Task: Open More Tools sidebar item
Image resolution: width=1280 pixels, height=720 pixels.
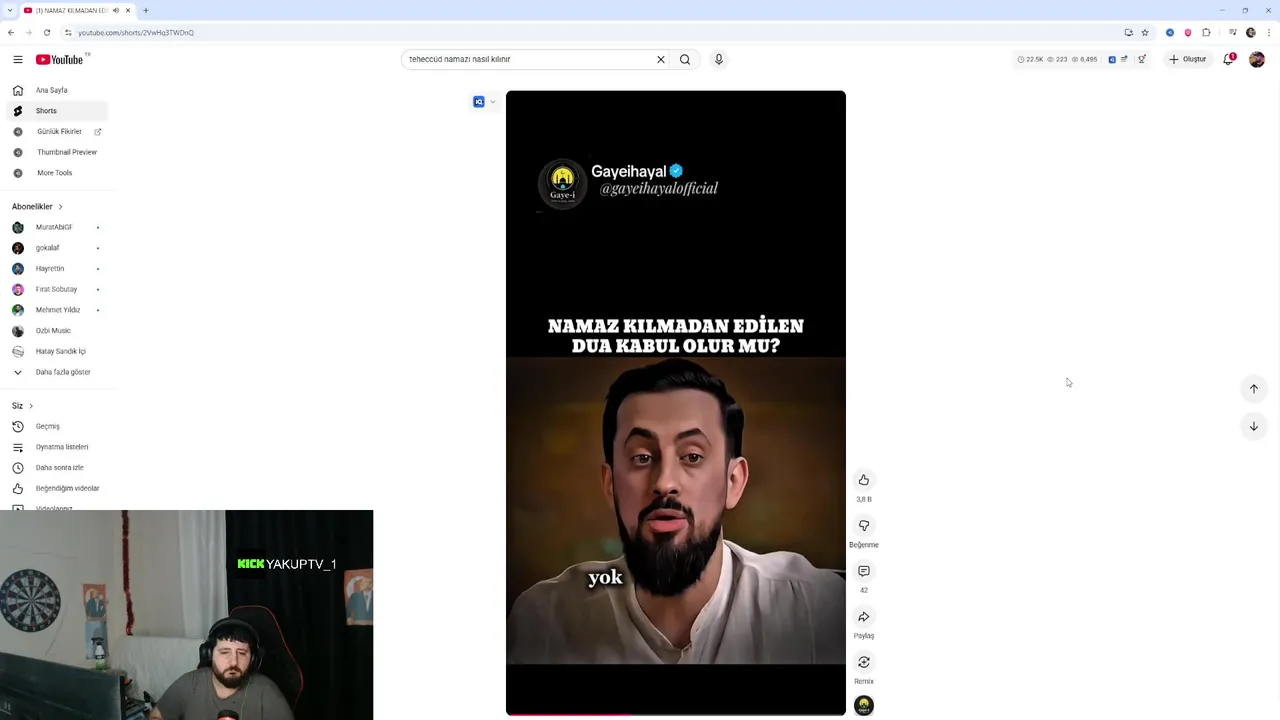Action: (x=56, y=173)
